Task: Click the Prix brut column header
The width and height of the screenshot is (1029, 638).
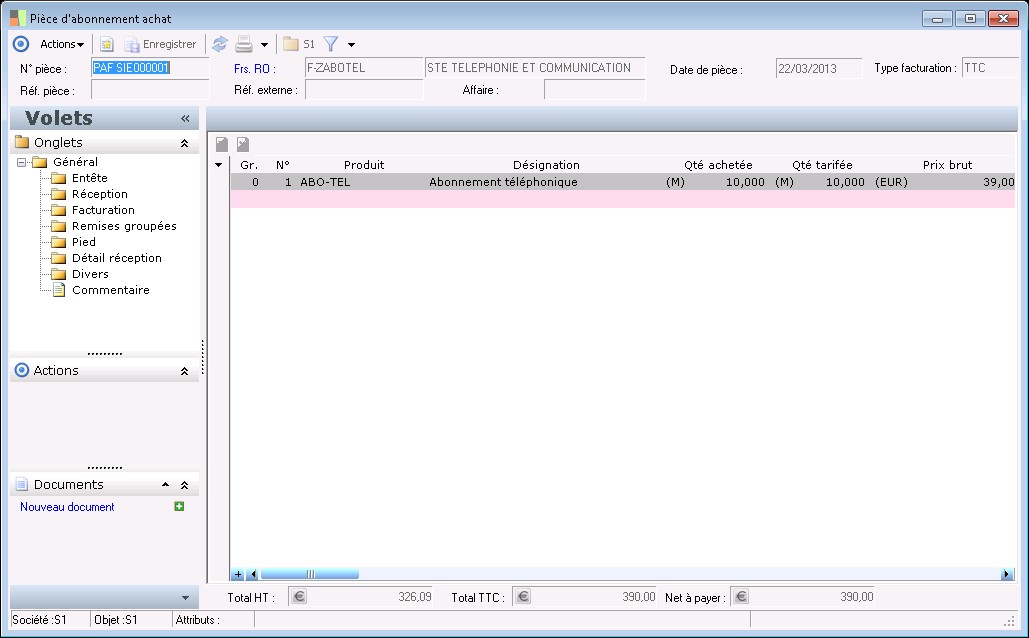Action: pyautogui.click(x=947, y=165)
